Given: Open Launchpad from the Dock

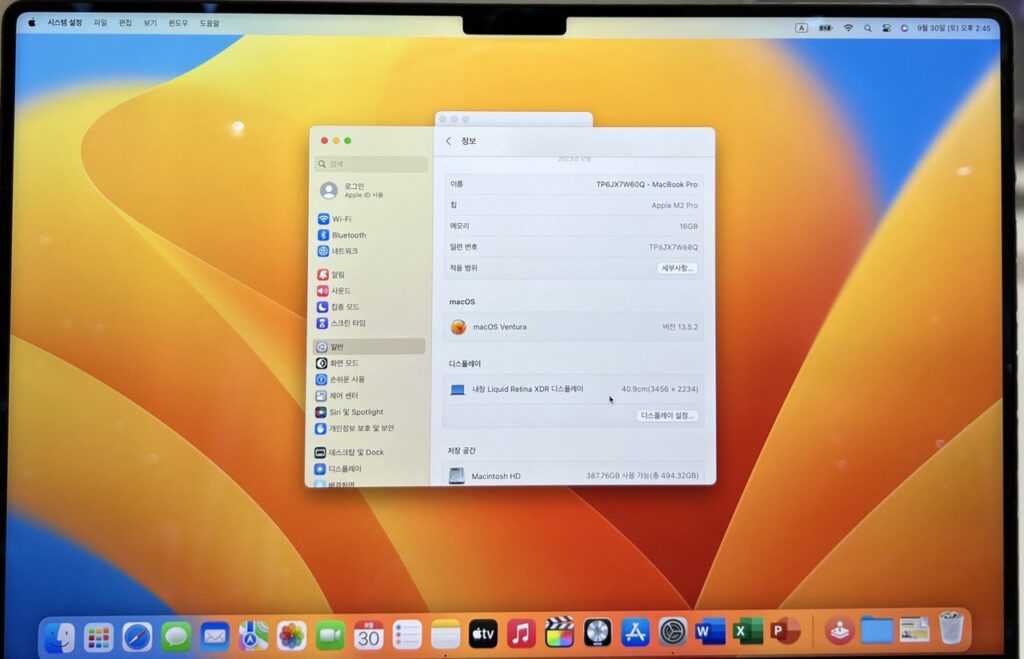Looking at the screenshot, I should click(98, 637).
